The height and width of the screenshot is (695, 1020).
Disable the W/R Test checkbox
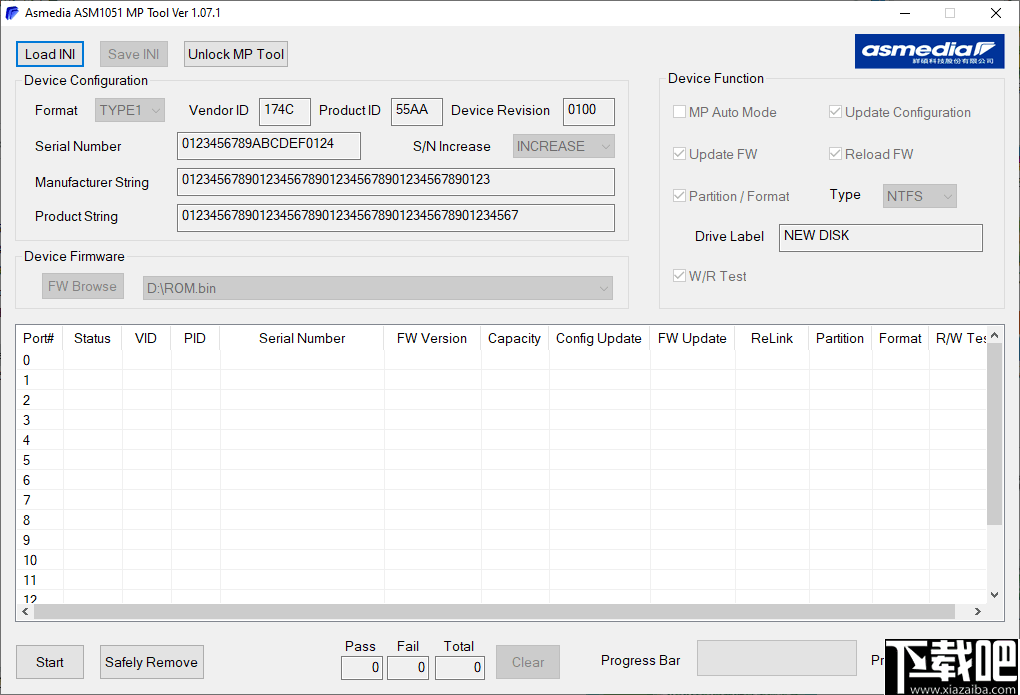tap(679, 276)
